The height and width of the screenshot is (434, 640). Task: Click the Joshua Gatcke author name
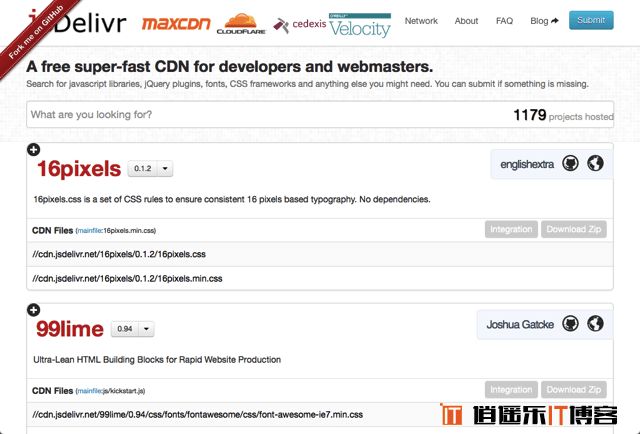click(x=520, y=325)
